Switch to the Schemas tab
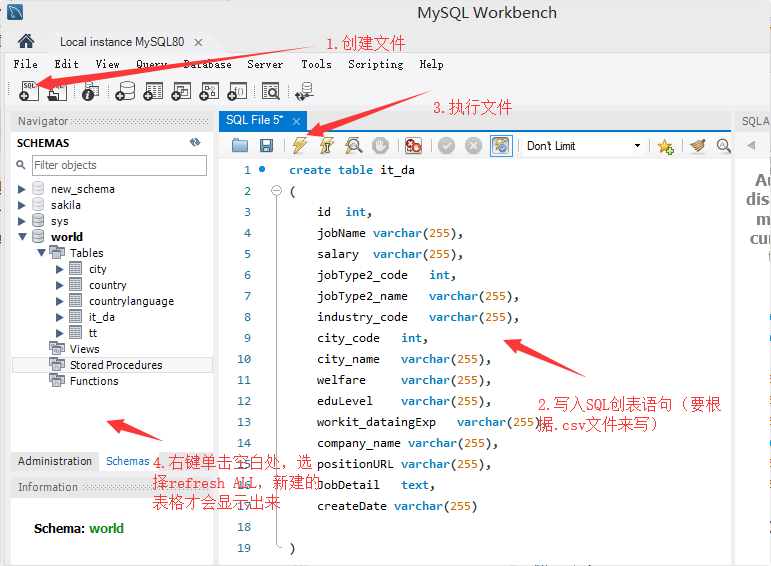Image resolution: width=771 pixels, height=566 pixels. pos(127,461)
